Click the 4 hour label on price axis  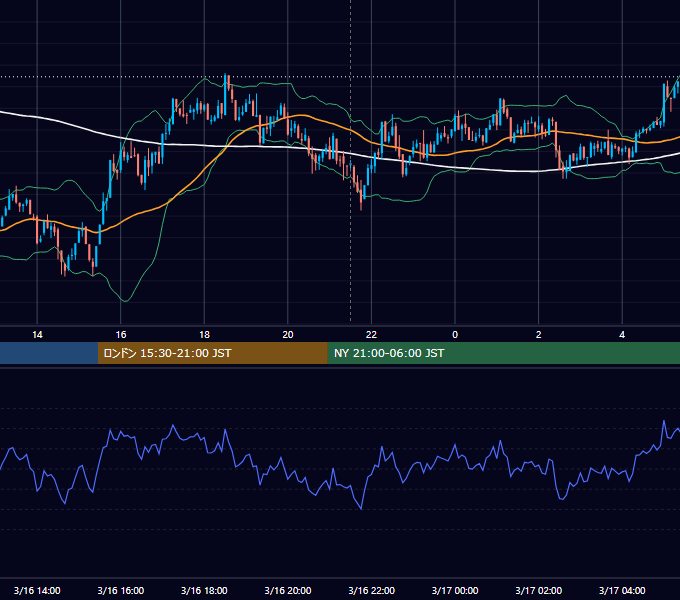[622, 335]
